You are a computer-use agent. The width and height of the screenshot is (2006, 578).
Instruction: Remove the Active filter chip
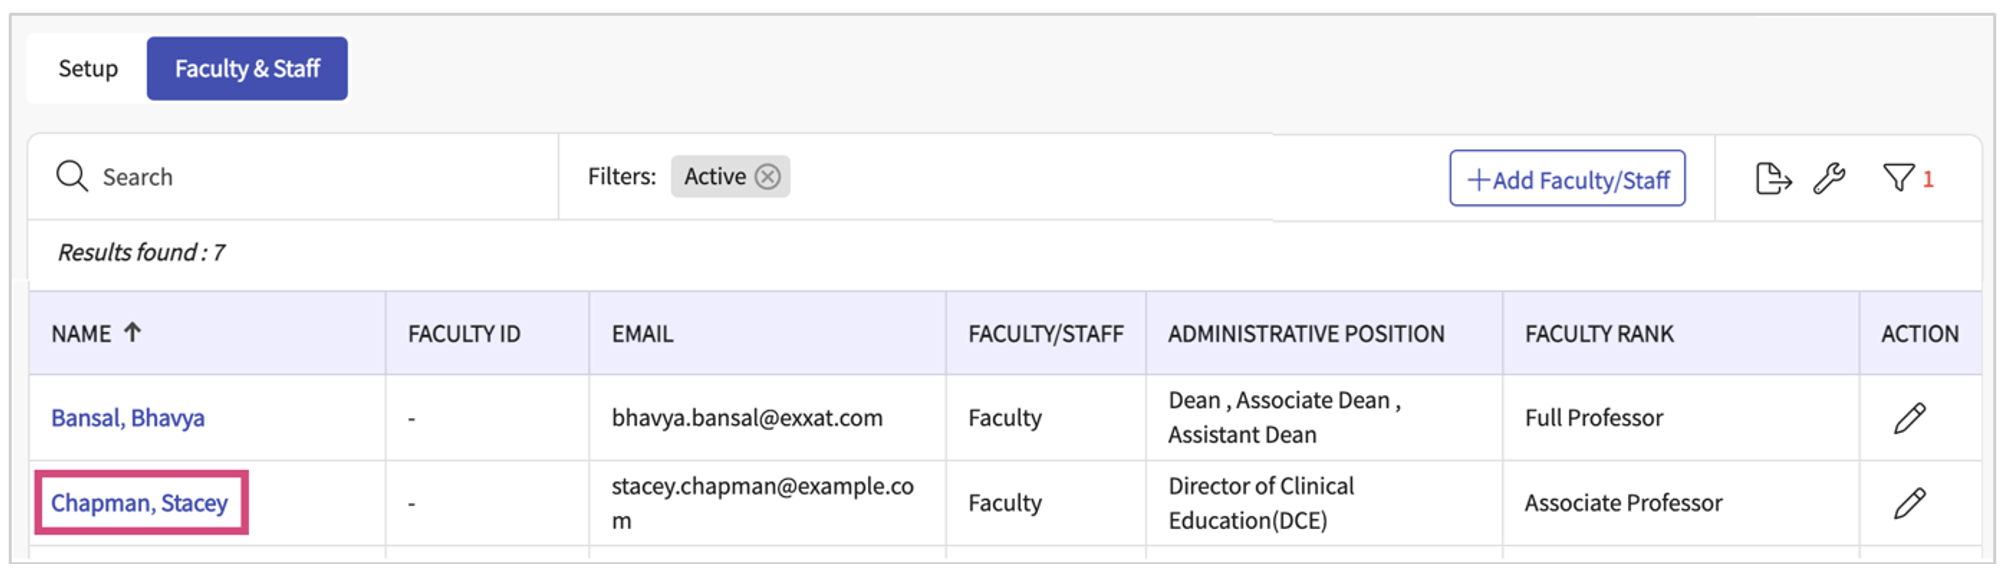pyautogui.click(x=767, y=177)
